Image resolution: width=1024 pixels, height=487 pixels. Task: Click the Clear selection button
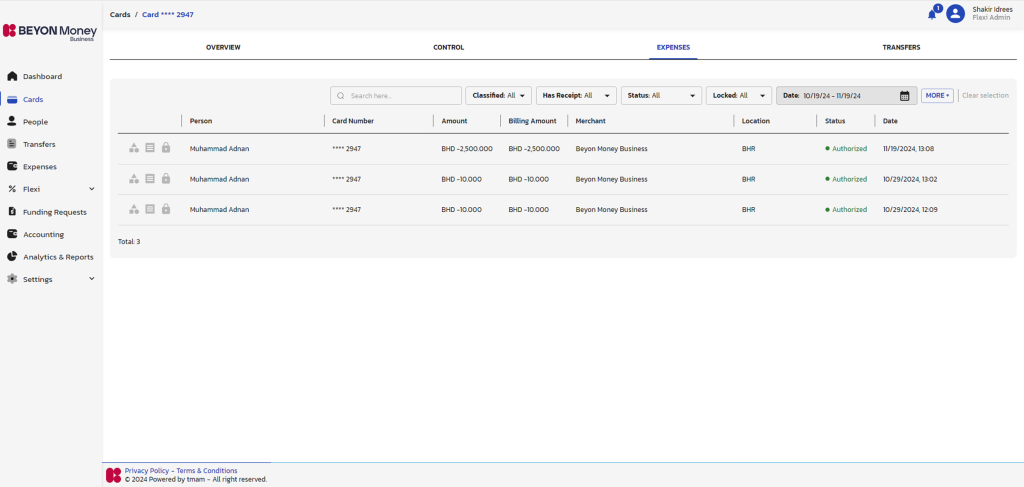(985, 95)
